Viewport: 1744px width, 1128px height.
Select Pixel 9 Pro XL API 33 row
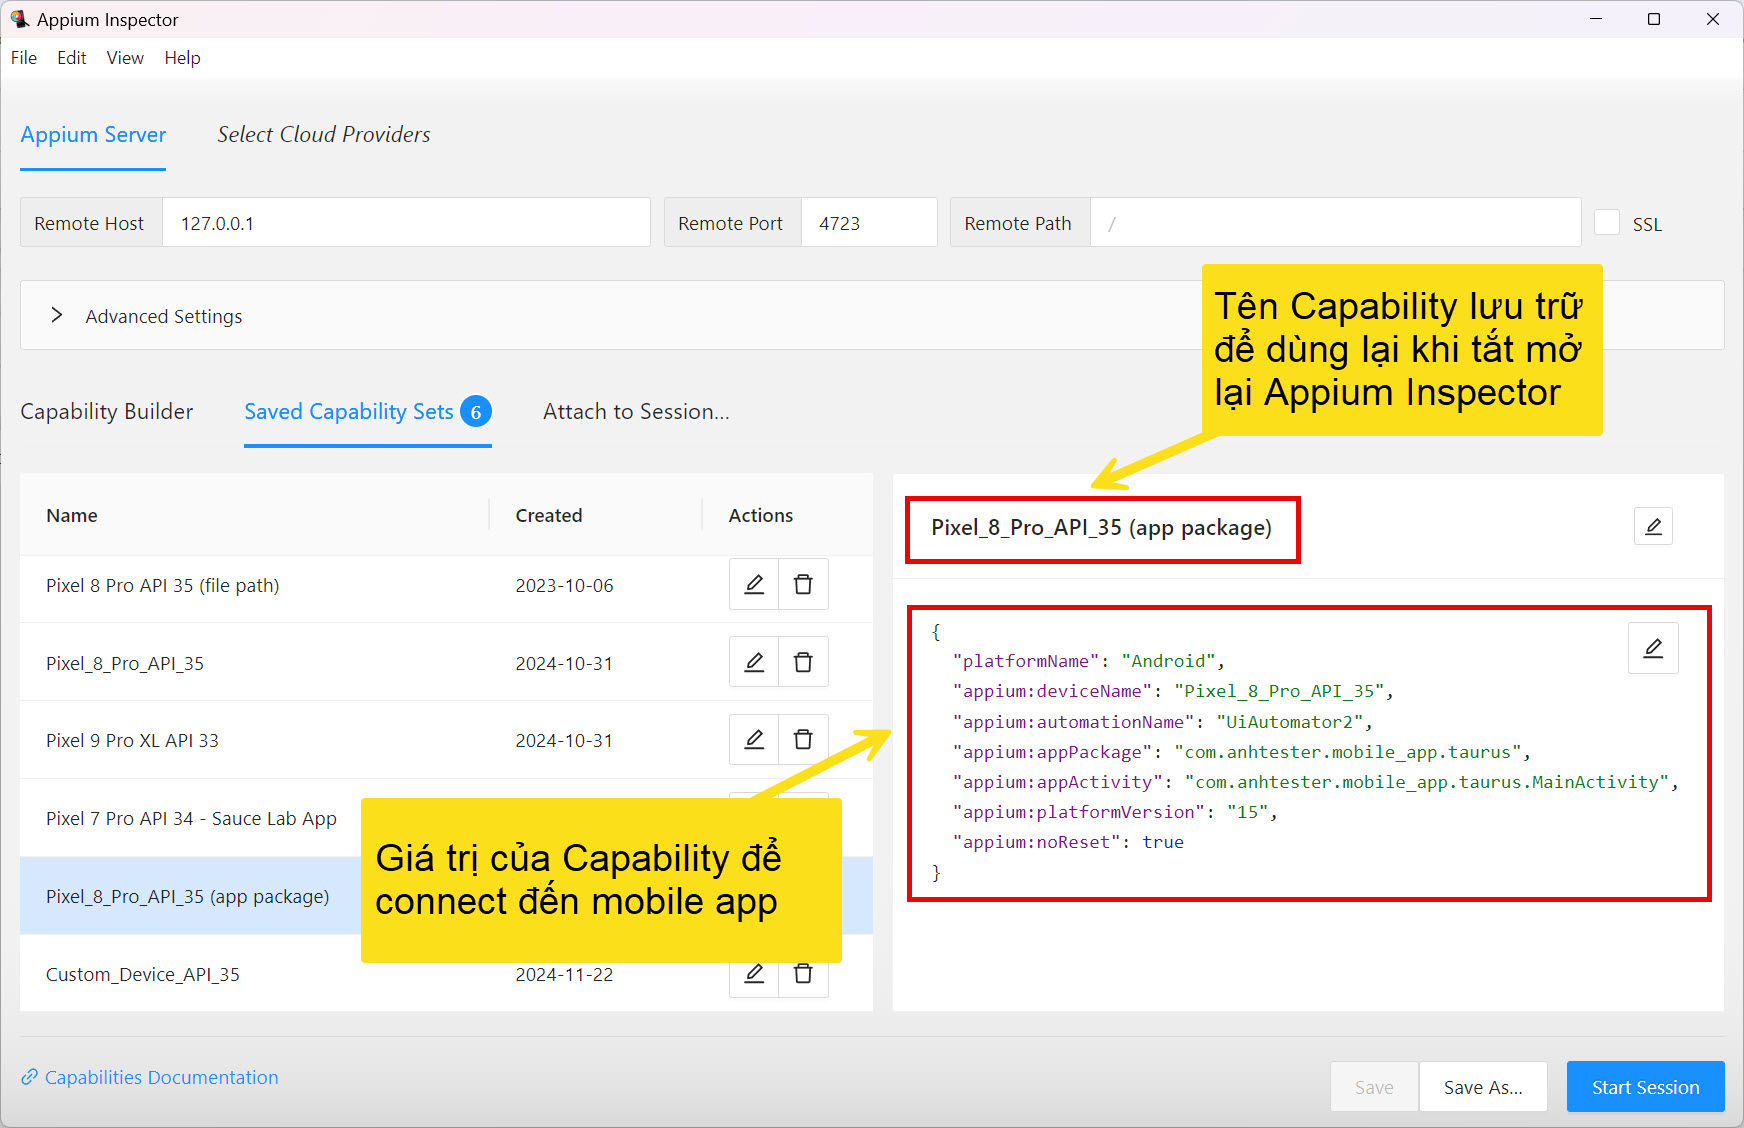point(446,740)
